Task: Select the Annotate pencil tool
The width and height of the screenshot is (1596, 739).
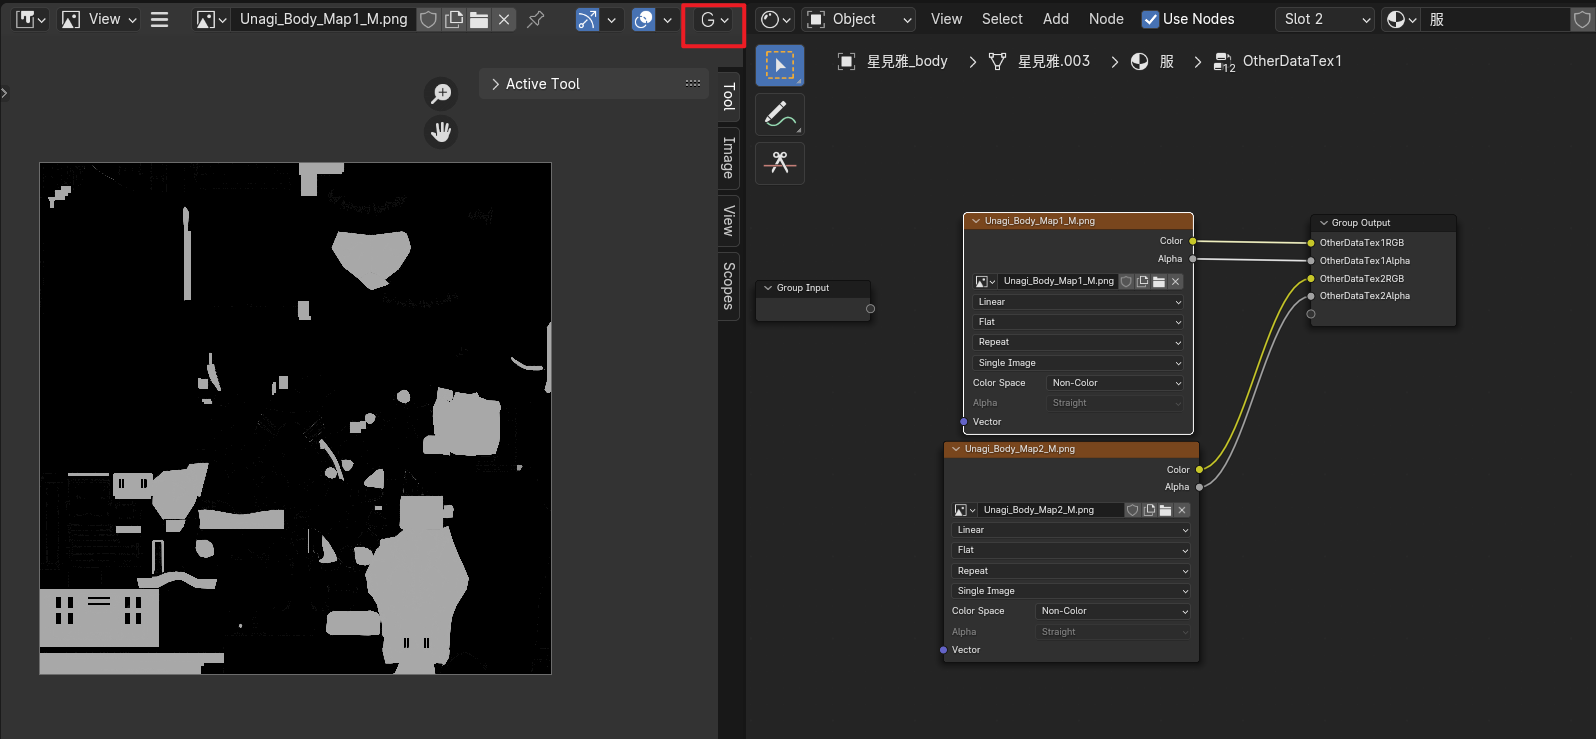Action: [780, 115]
